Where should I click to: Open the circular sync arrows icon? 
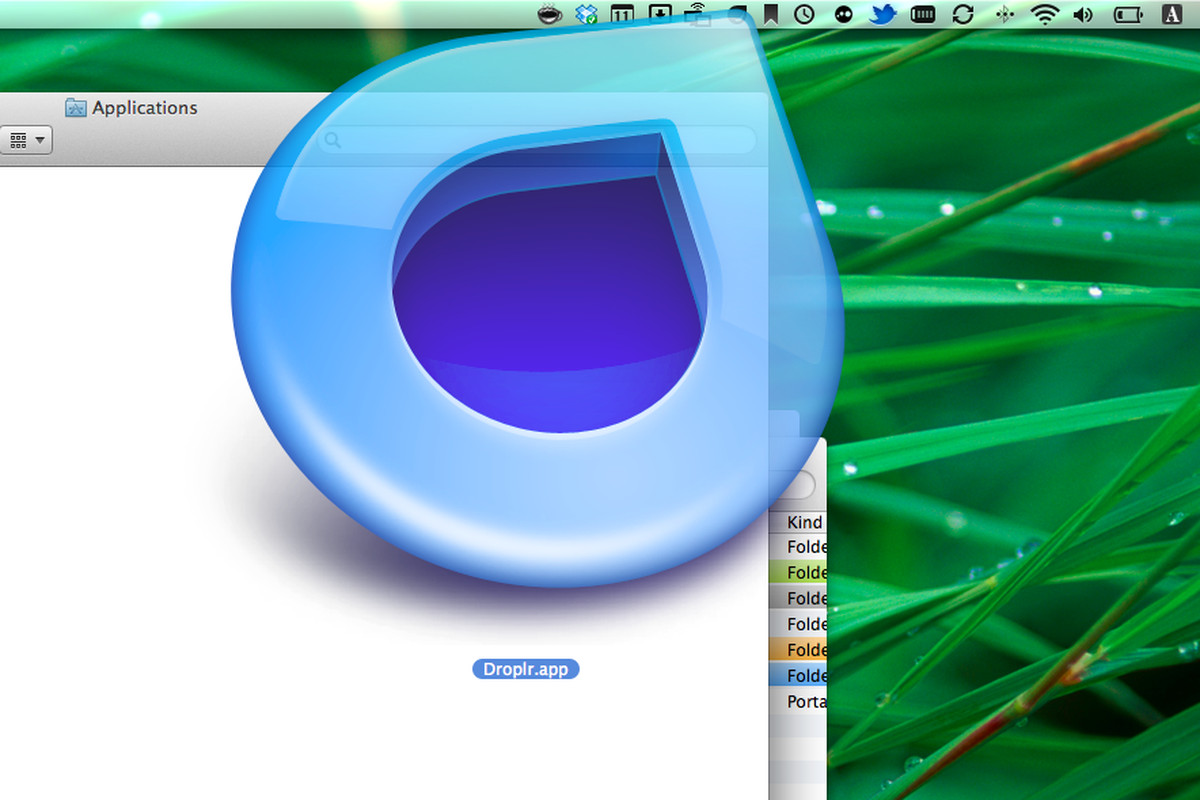pos(964,14)
